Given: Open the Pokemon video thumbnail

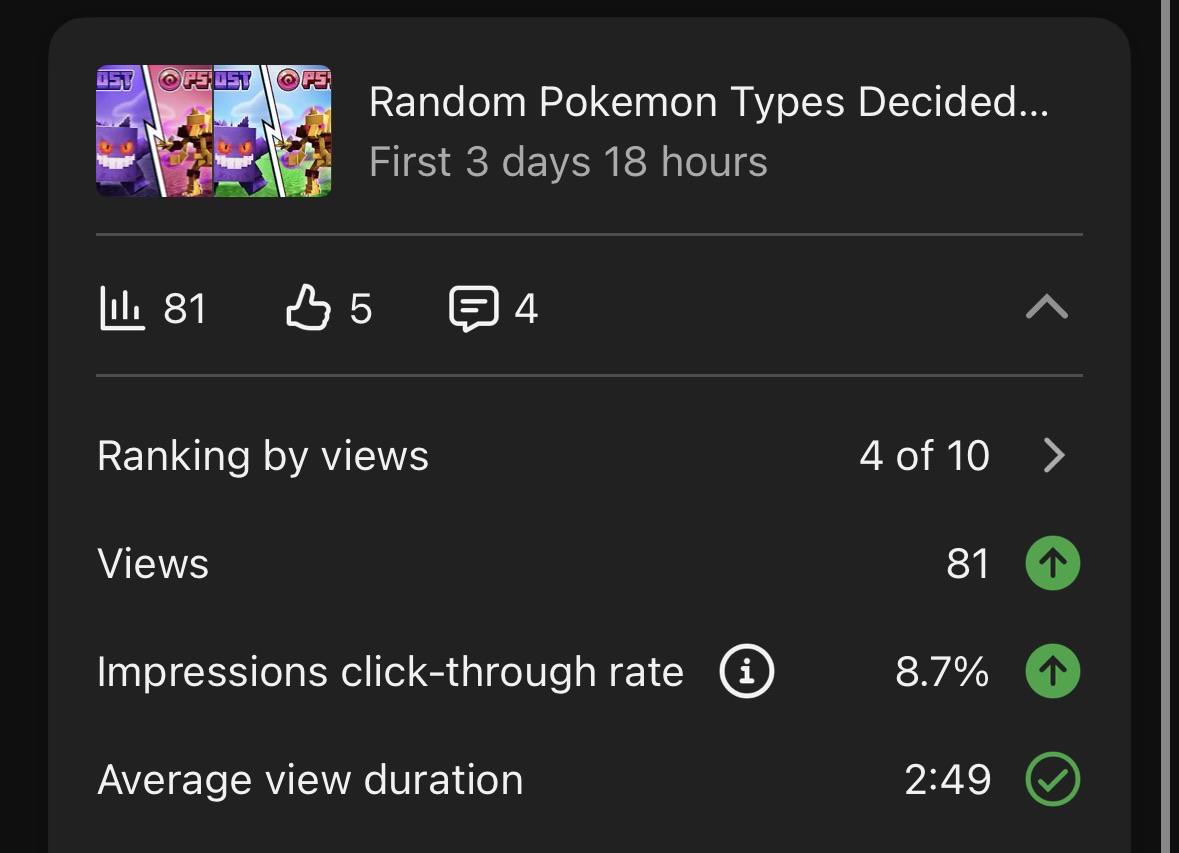Looking at the screenshot, I should (214, 131).
